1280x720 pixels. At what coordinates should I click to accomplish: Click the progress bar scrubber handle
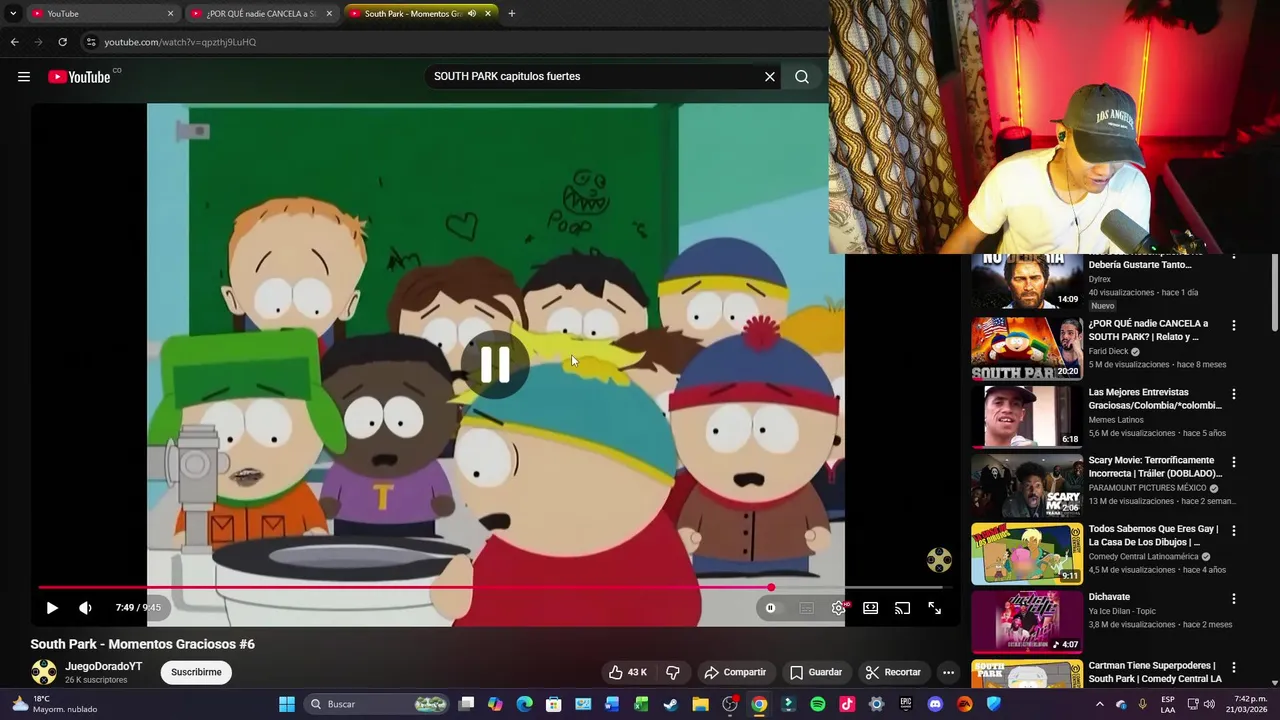click(771, 588)
